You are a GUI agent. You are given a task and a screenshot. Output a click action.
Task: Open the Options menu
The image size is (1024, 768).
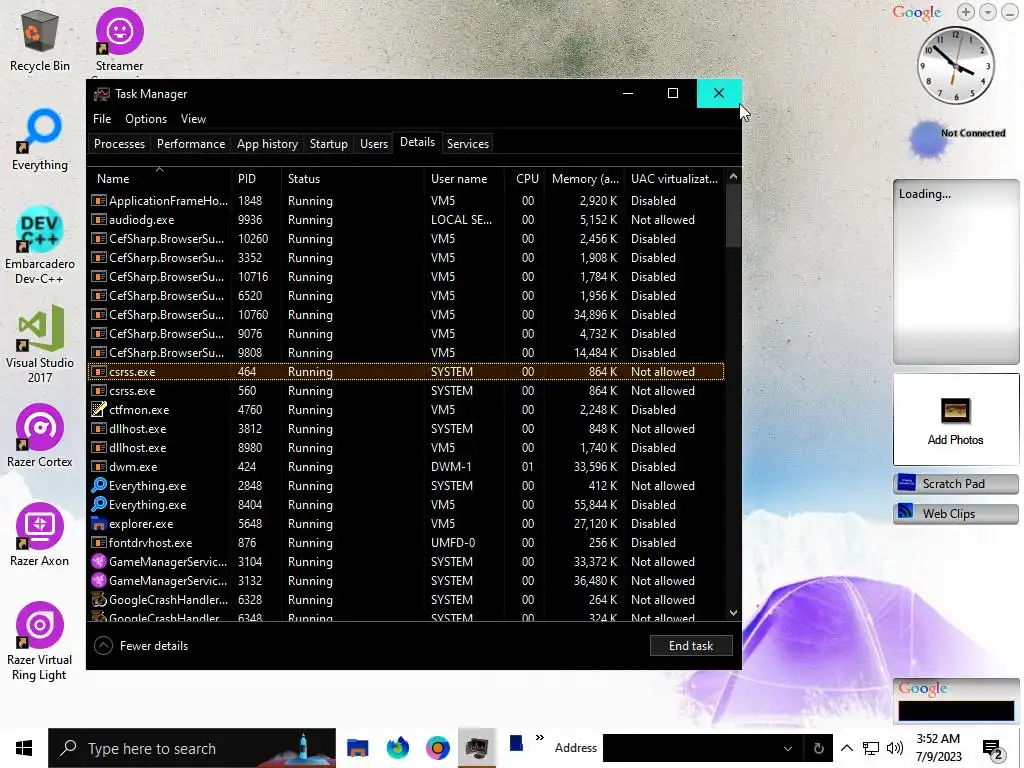[x=146, y=119]
